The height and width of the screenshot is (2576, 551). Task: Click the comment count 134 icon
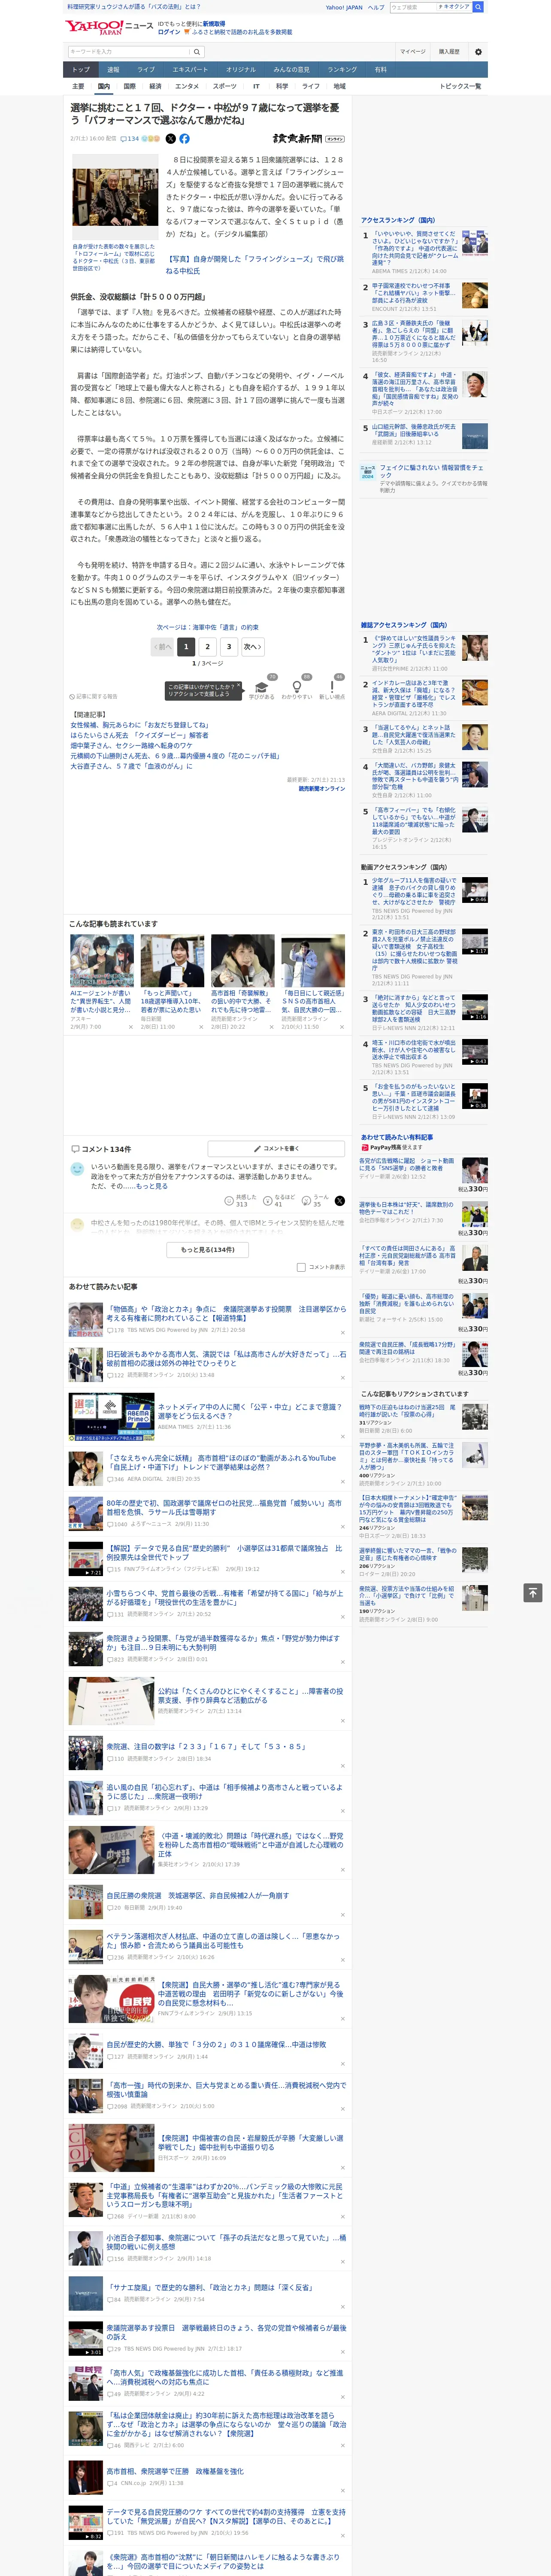pos(131,139)
